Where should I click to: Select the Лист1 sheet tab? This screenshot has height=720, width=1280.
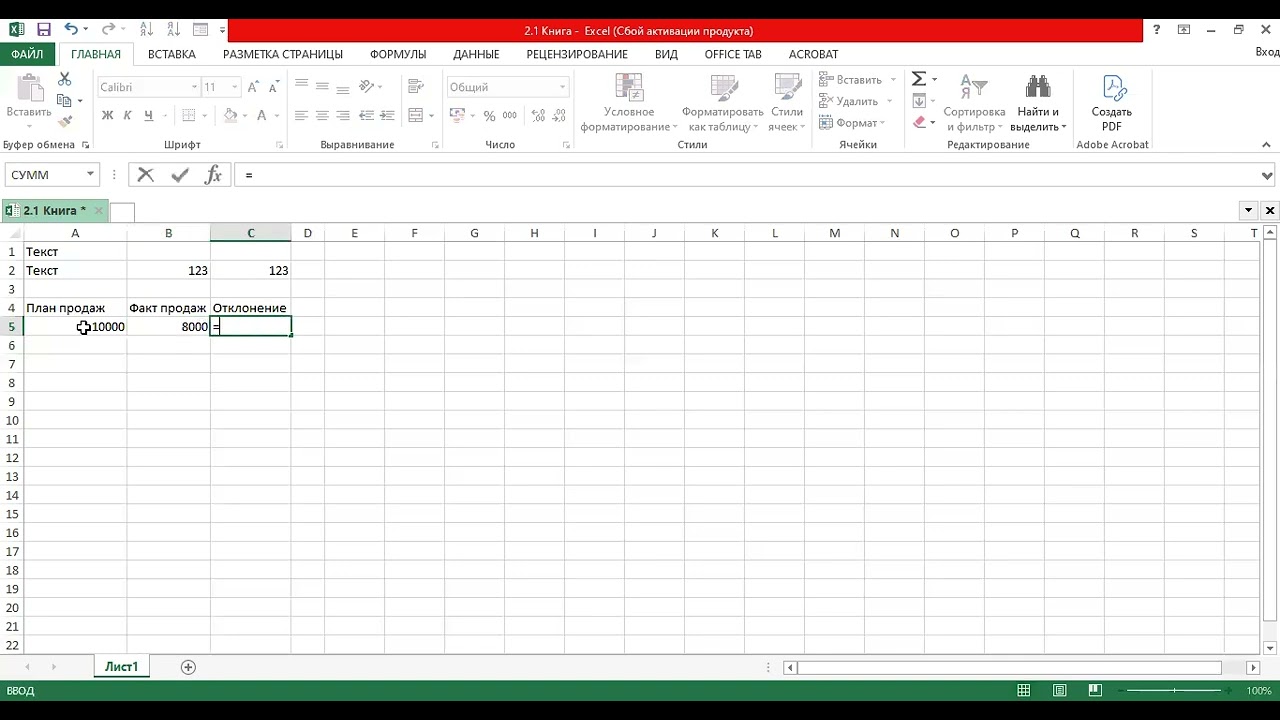[x=122, y=667]
